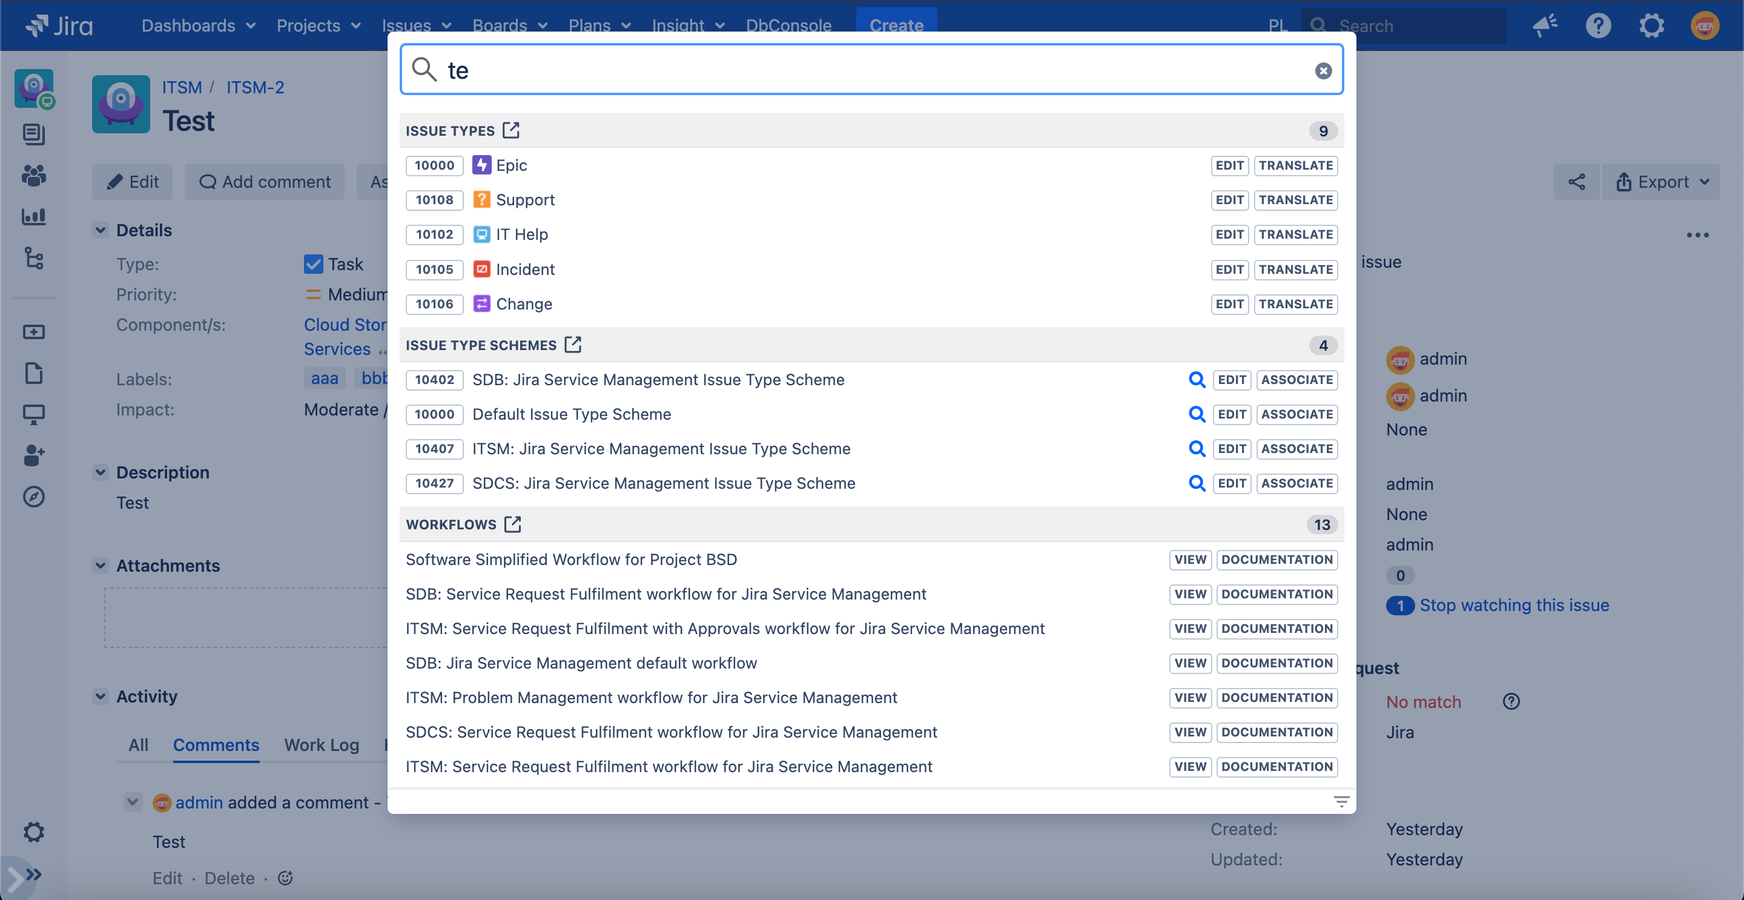The image size is (1744, 900).
Task: Delete the admin comment
Action: pyautogui.click(x=229, y=878)
